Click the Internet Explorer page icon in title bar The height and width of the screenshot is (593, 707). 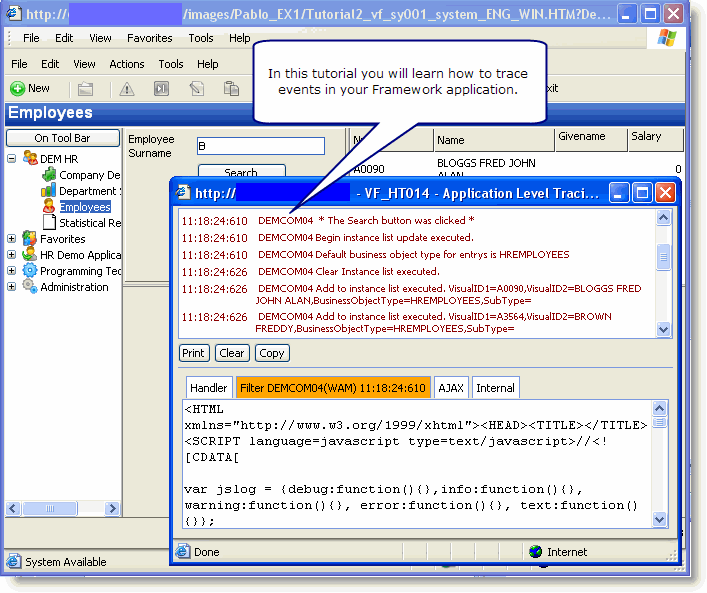coord(14,14)
